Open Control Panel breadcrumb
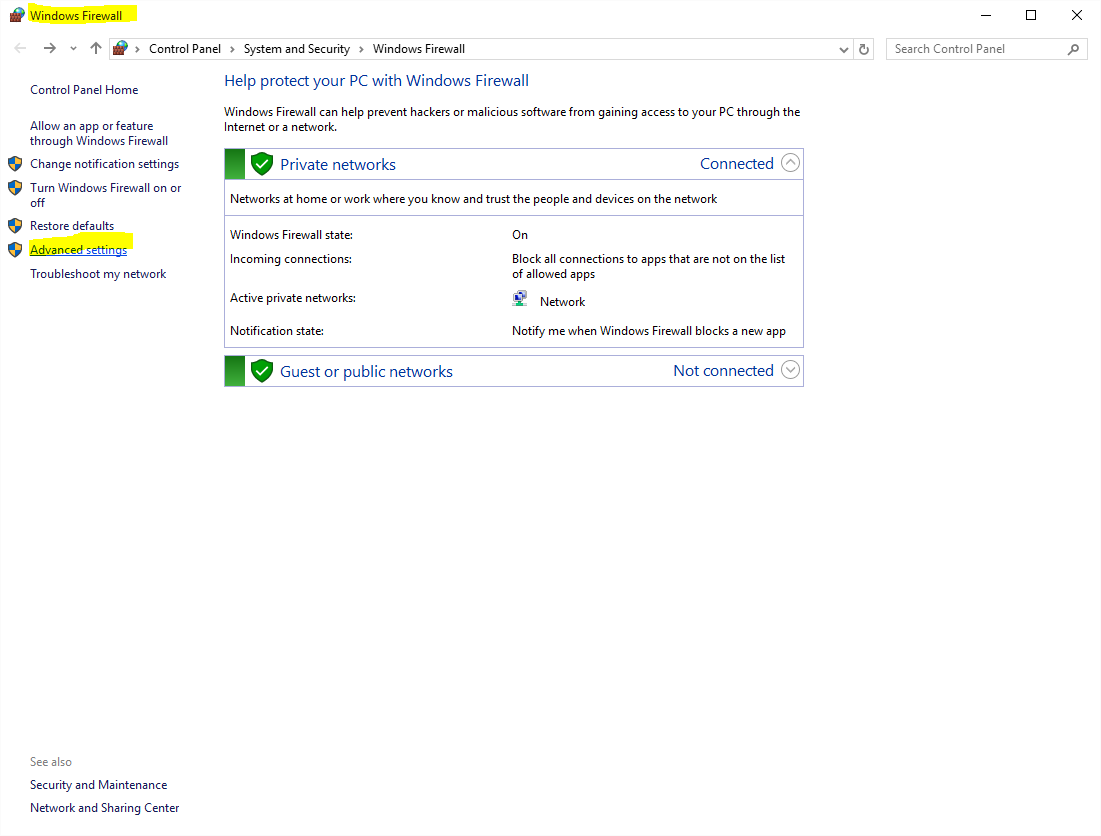The height and width of the screenshot is (836, 1101). 185,49
